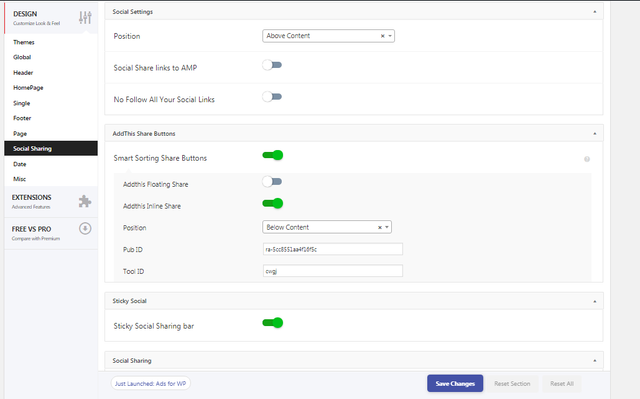This screenshot has width=640, height=399.
Task: Open the Just Launched: Ads for WP link
Action: [x=150, y=383]
